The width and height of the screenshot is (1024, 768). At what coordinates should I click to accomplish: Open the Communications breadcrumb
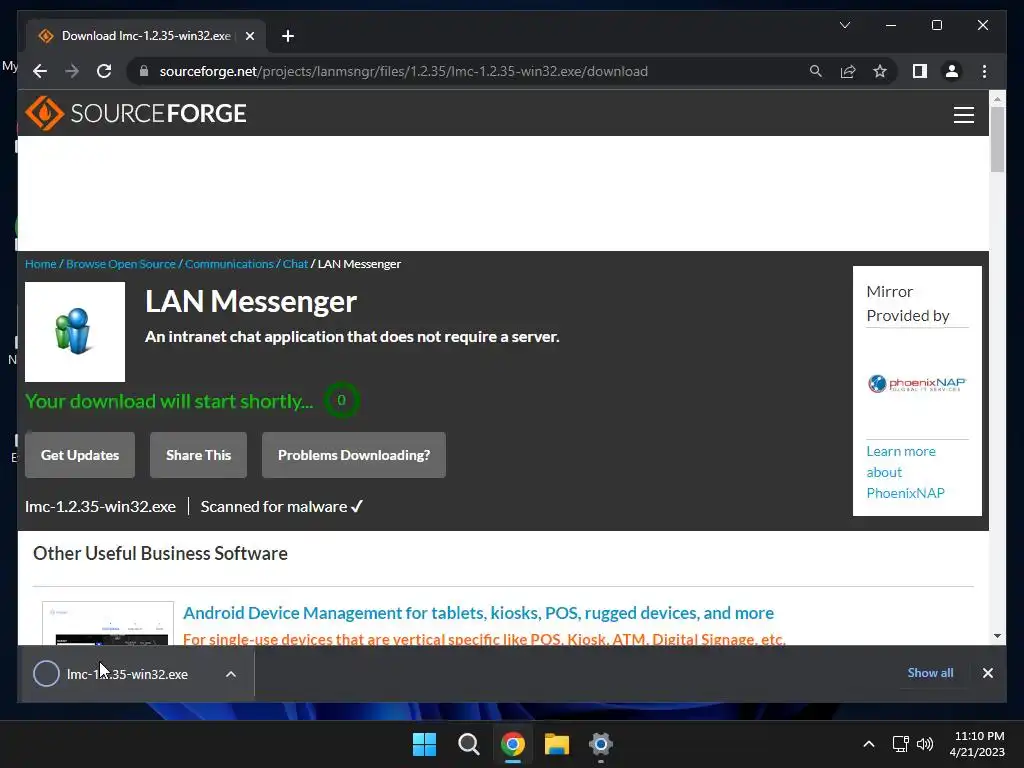click(x=229, y=264)
